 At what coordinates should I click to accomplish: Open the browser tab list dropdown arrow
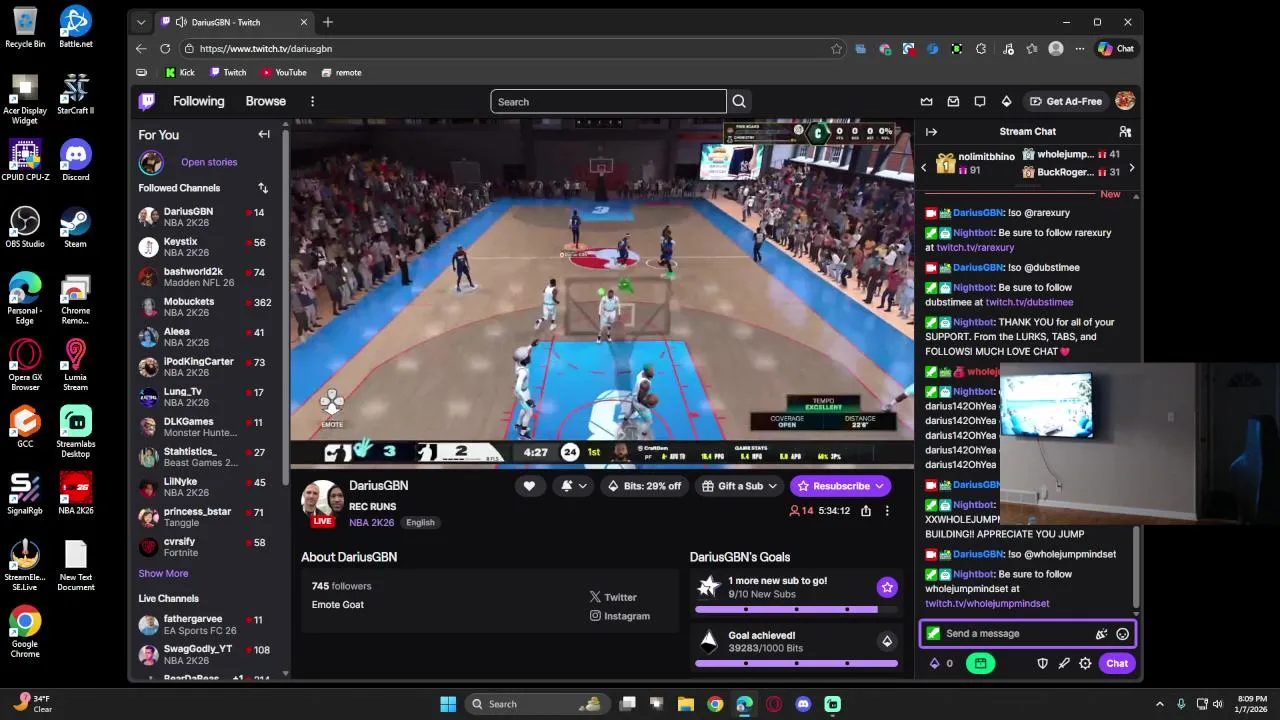[141, 22]
